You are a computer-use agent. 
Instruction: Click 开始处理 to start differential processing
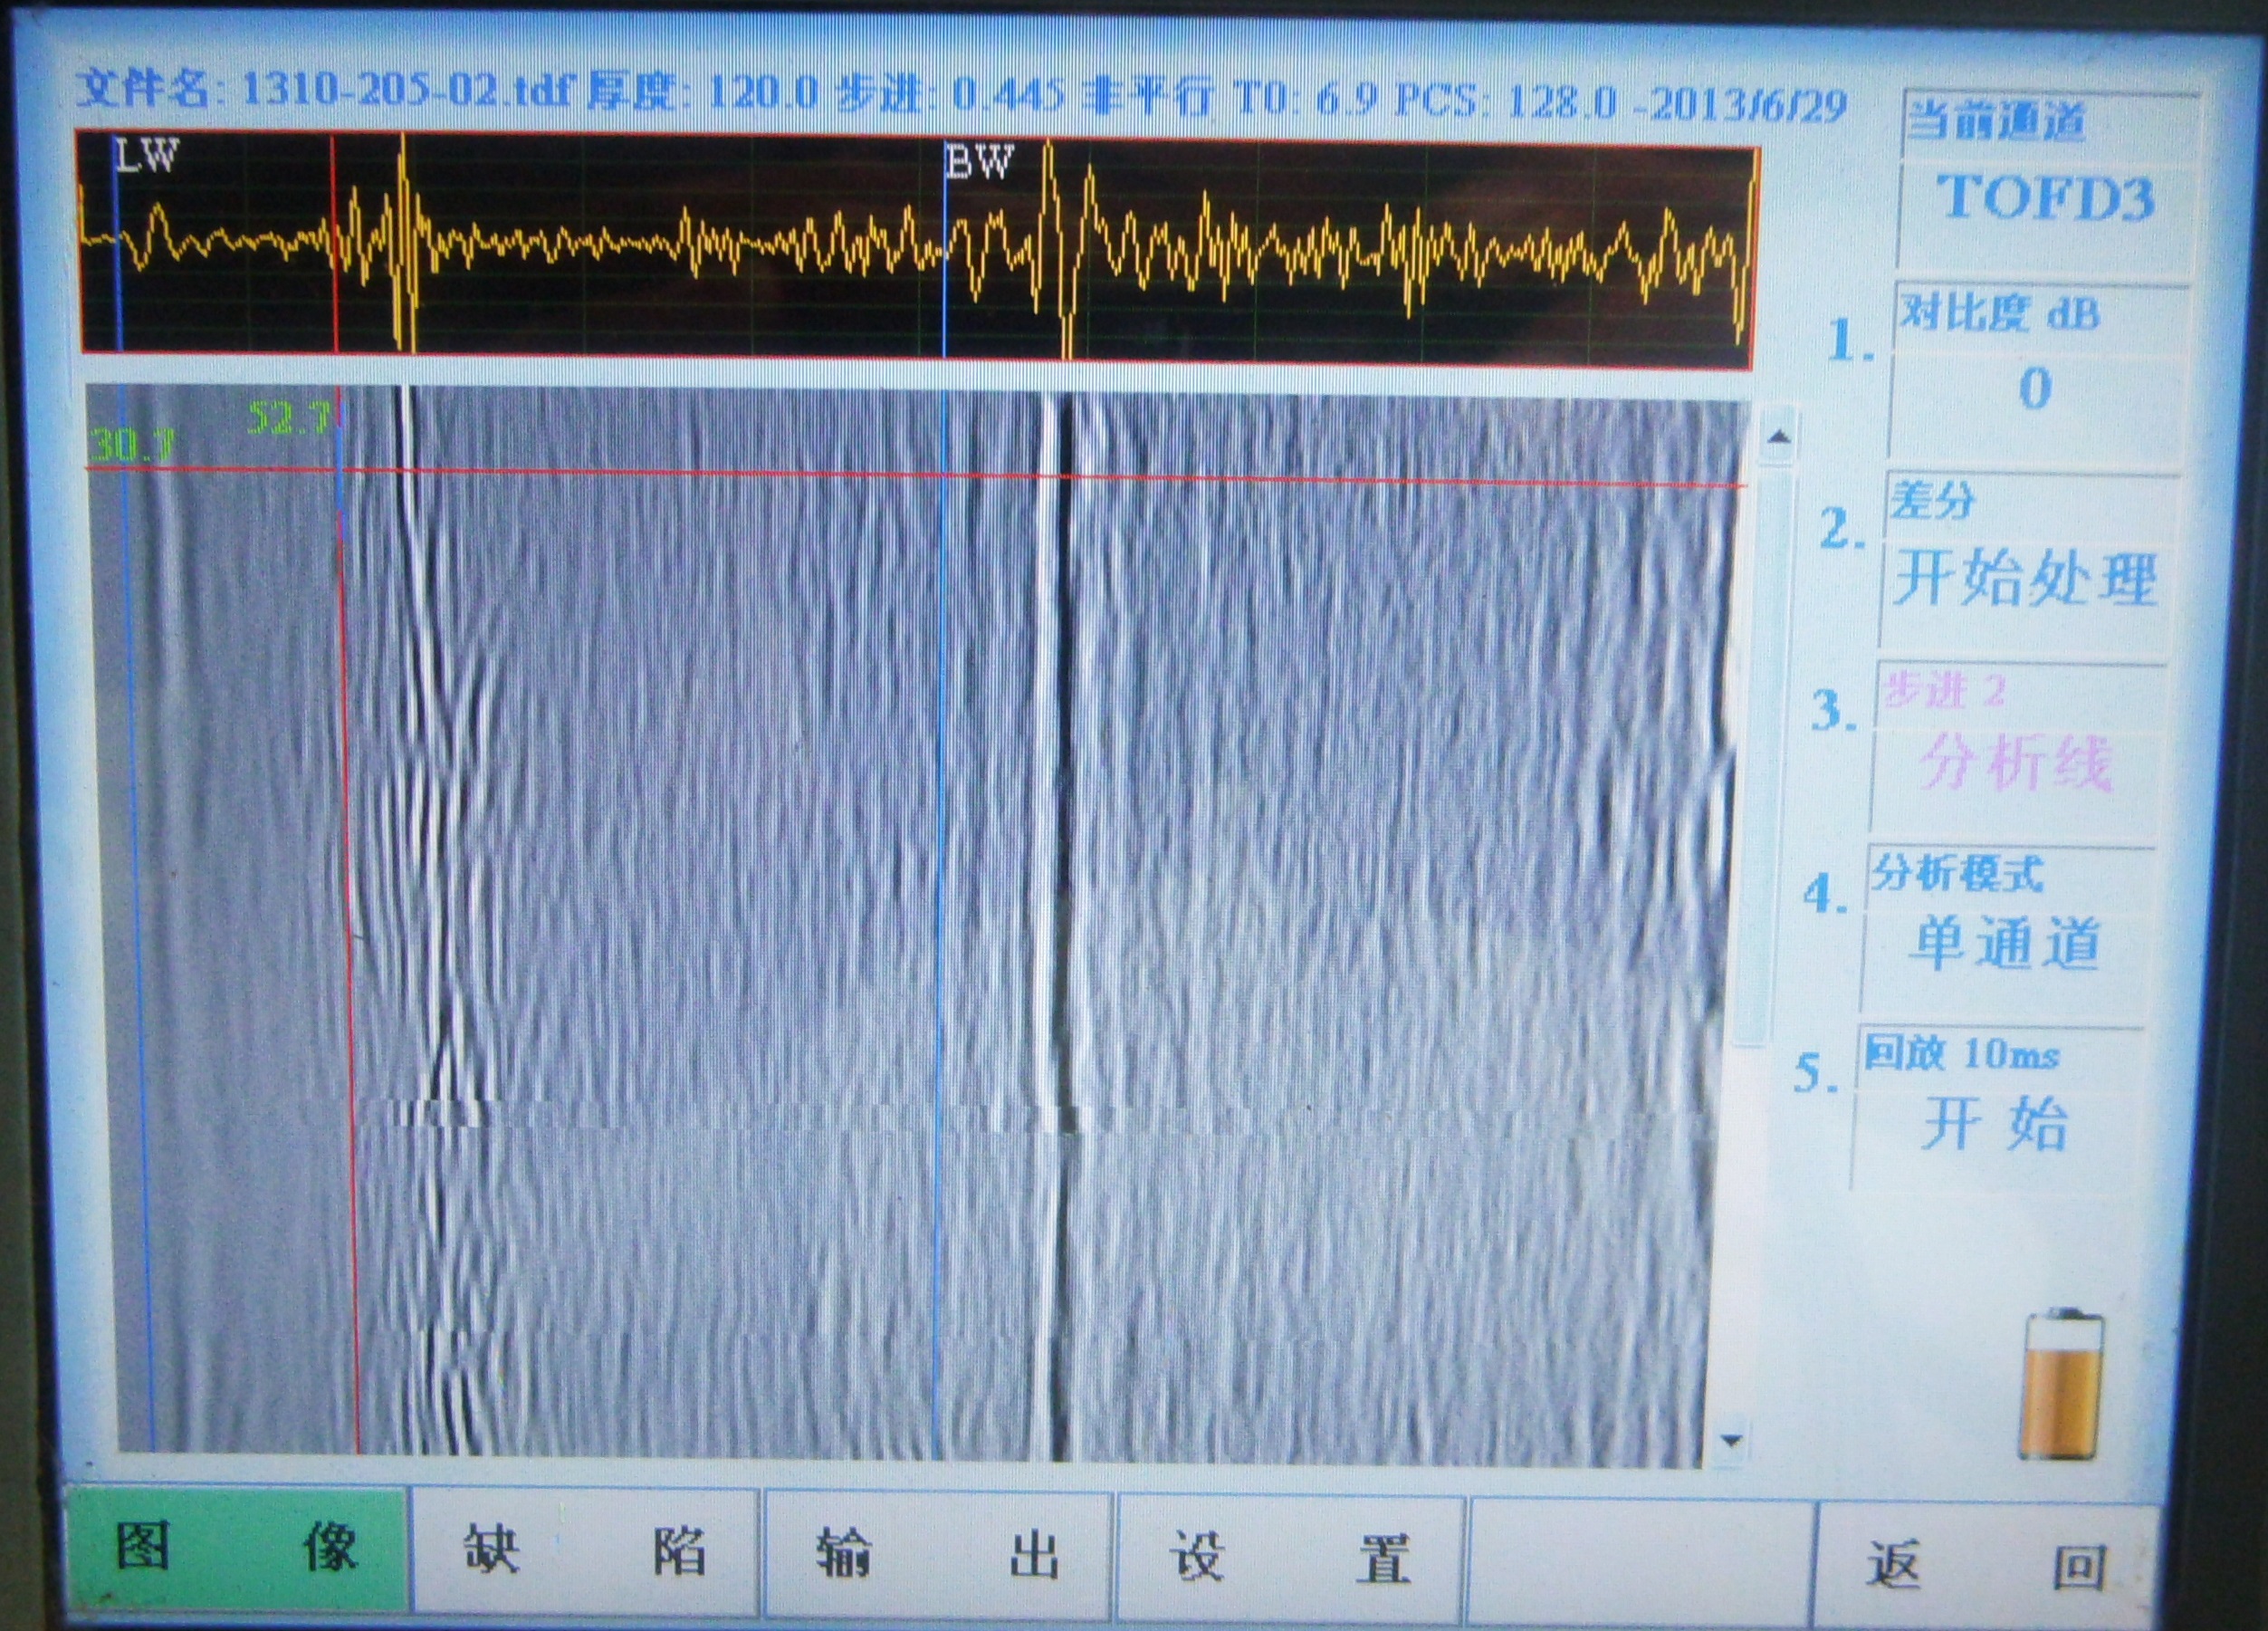(2025, 579)
